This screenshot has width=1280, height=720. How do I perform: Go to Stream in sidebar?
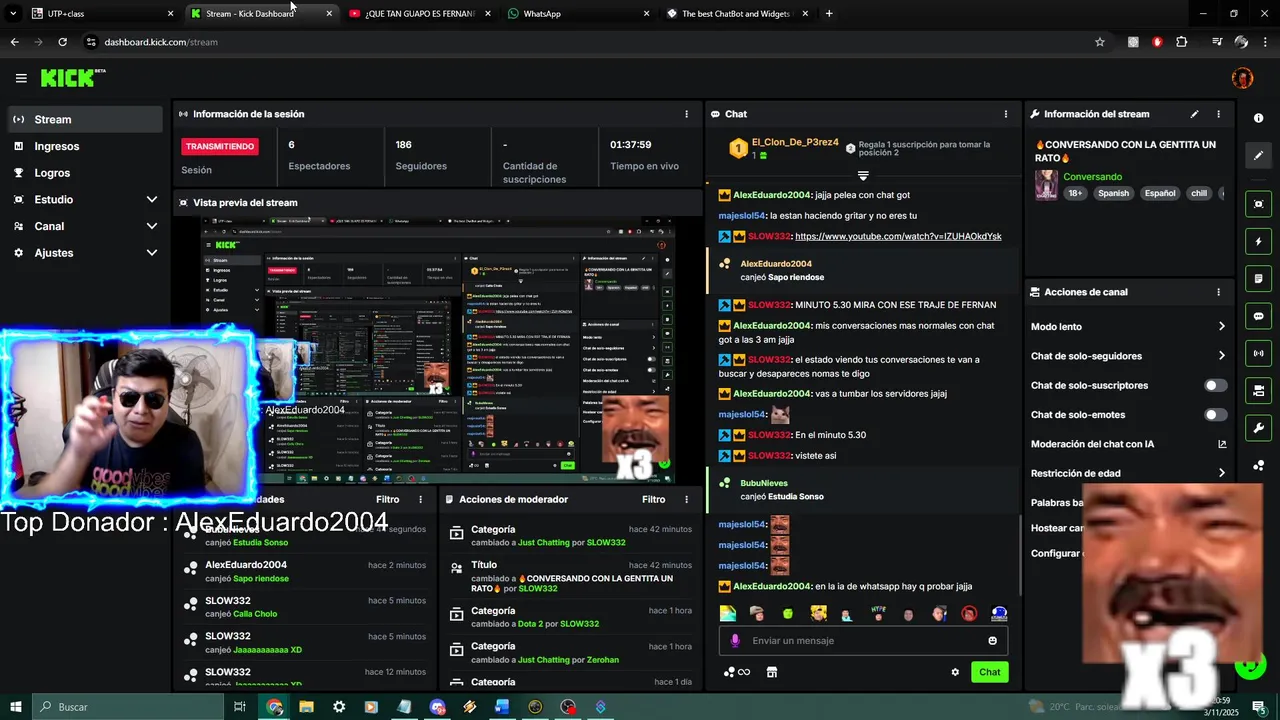pyautogui.click(x=85, y=119)
